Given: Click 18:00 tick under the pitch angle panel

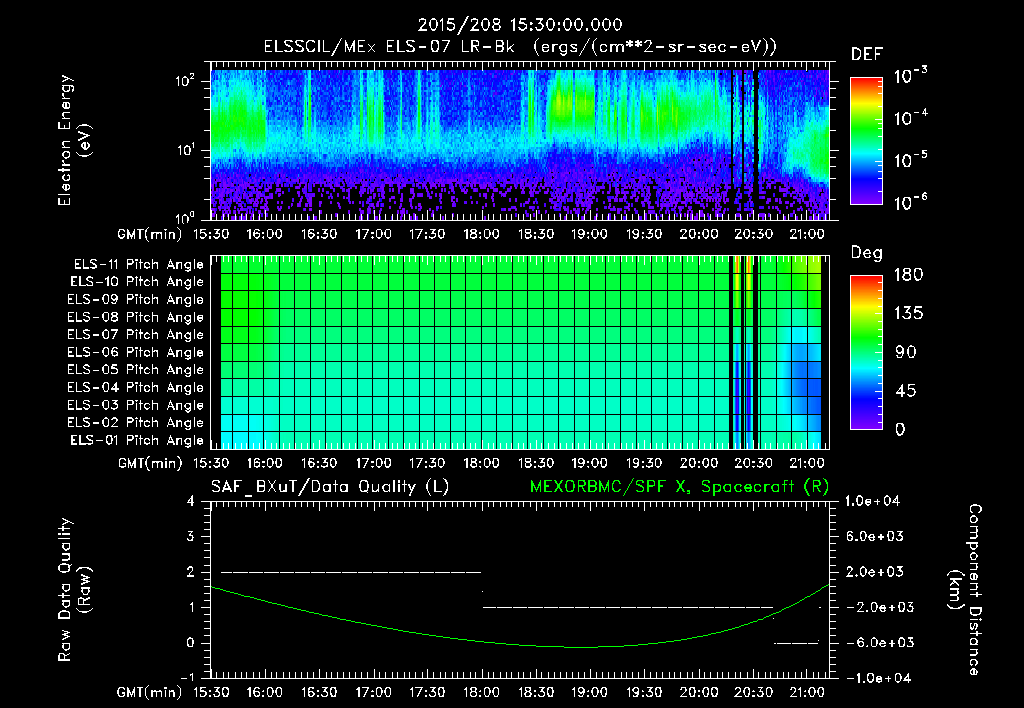Looking at the screenshot, I should tap(481, 464).
